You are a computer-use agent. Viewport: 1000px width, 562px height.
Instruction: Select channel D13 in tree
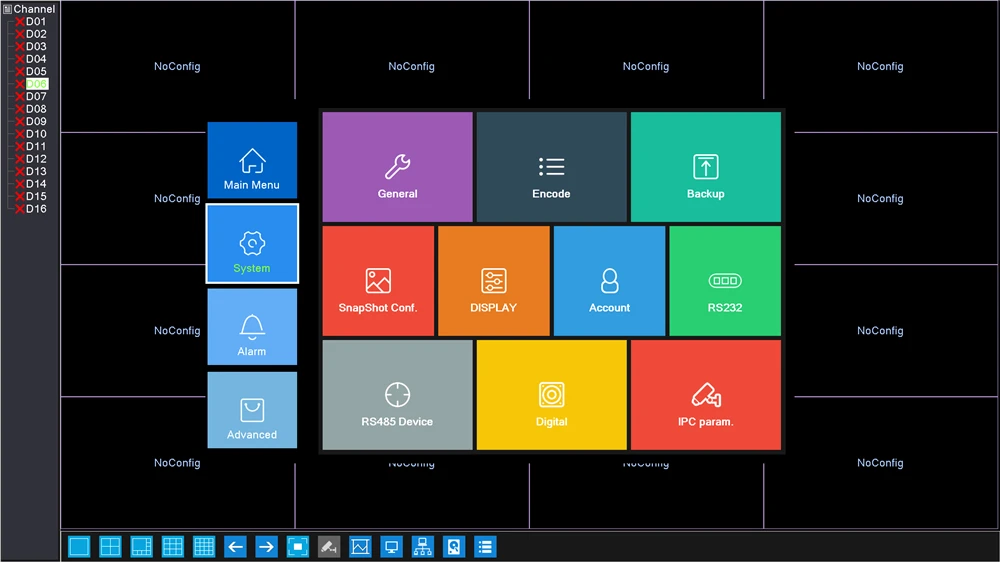click(36, 171)
